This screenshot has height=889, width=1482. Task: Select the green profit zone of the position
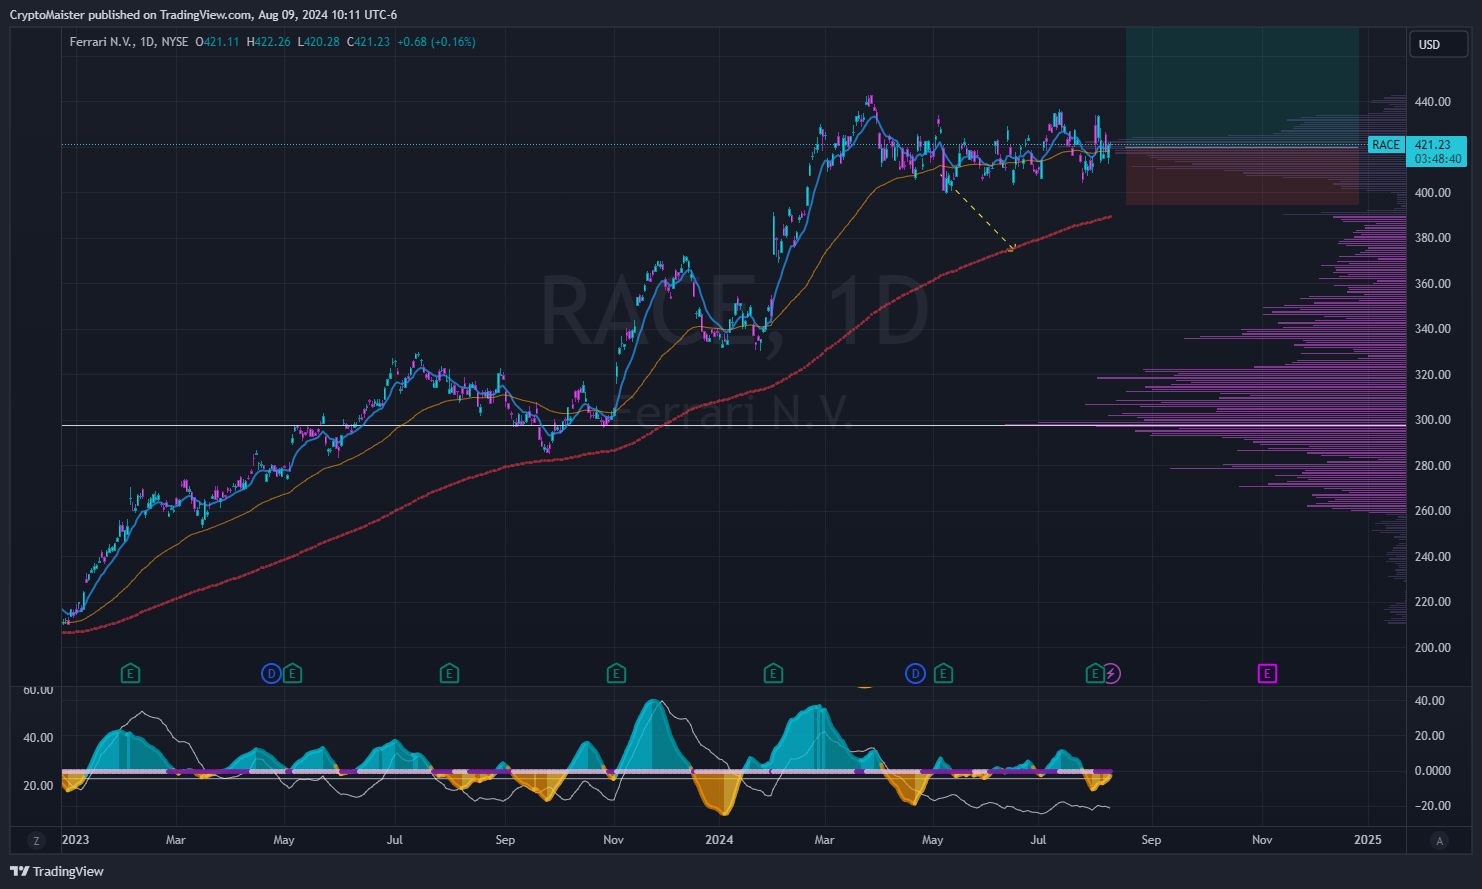tap(1242, 85)
